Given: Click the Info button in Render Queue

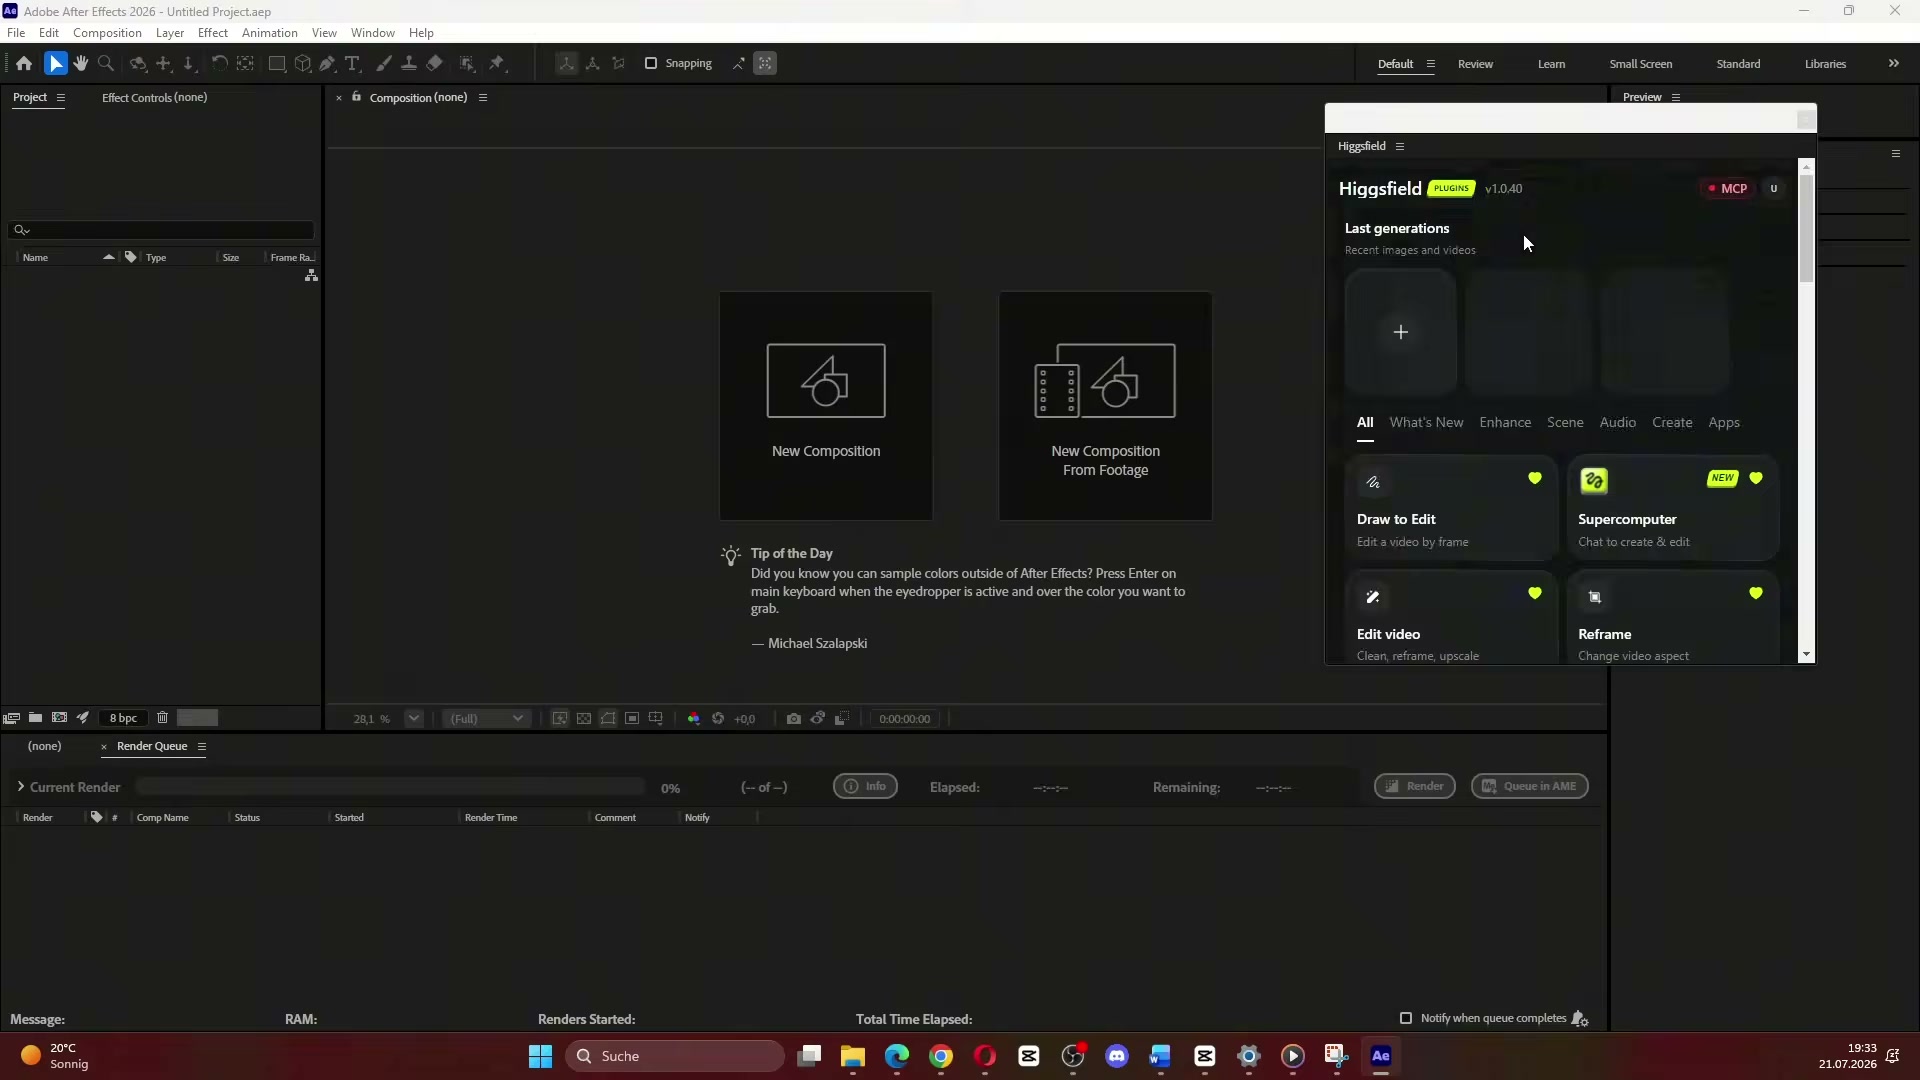Looking at the screenshot, I should 865,786.
